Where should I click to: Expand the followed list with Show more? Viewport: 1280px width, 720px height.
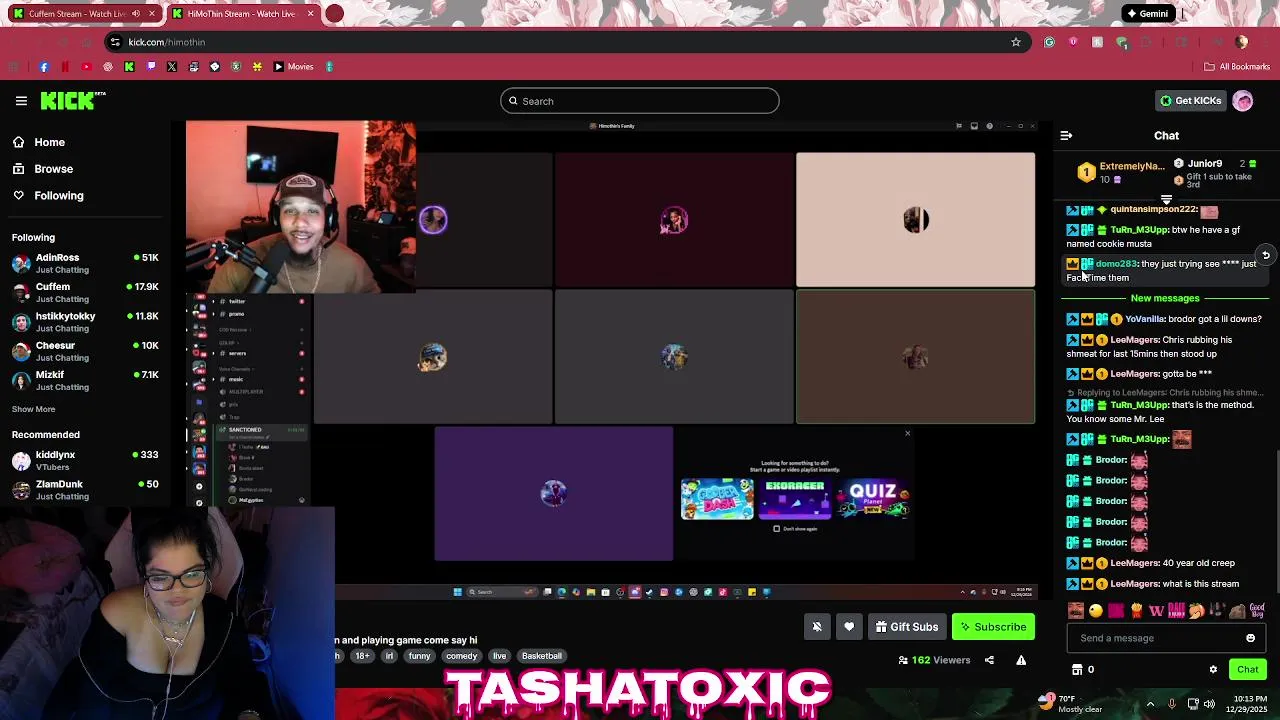click(33, 409)
